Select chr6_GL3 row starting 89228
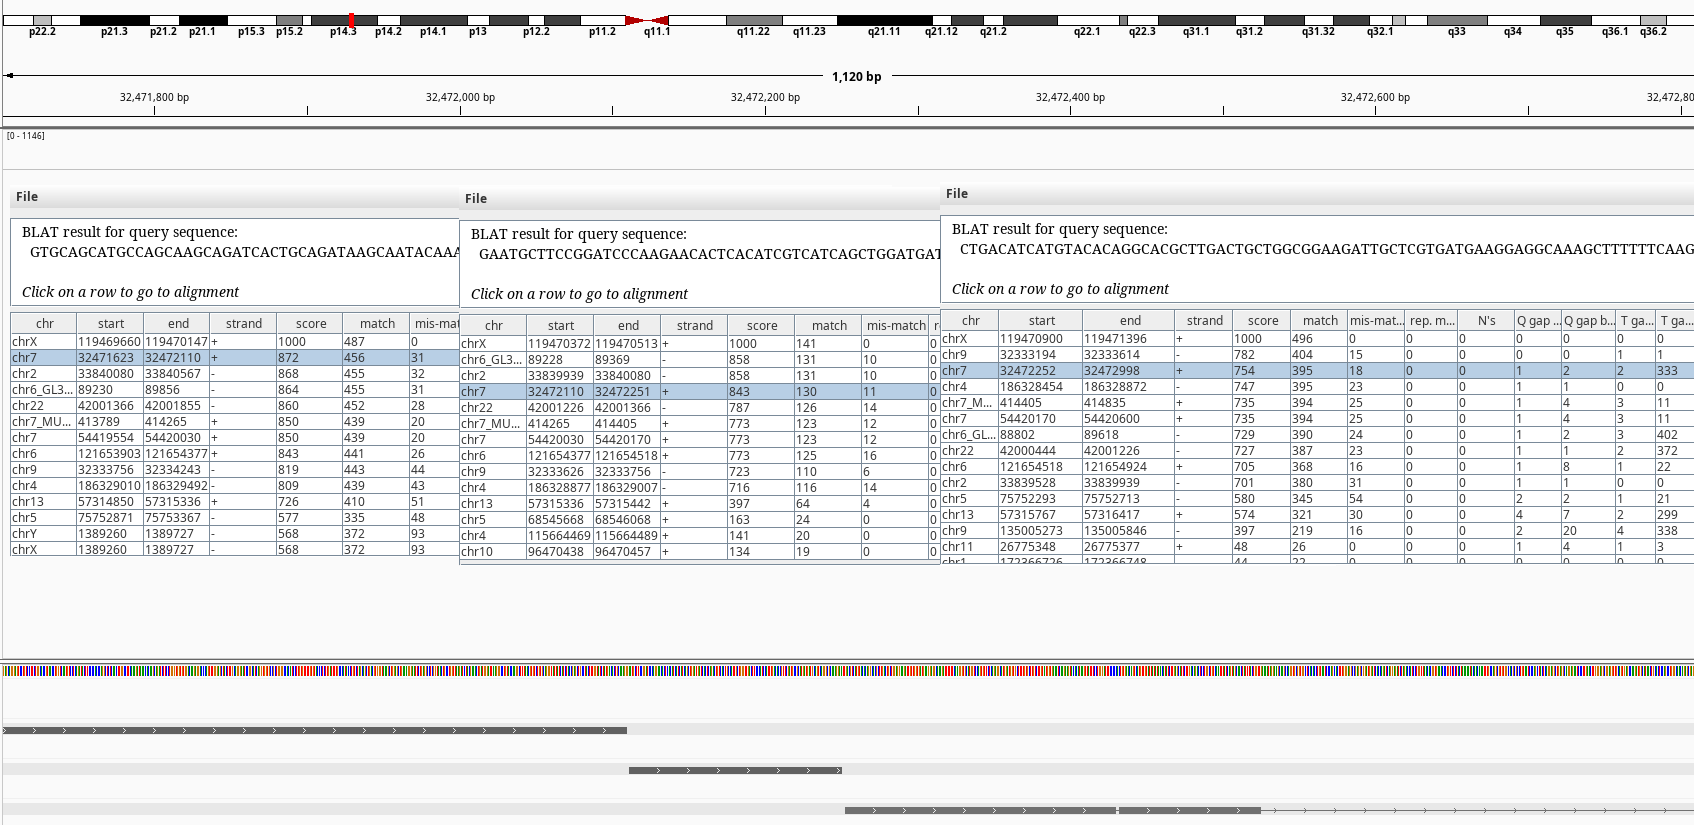 click(699, 359)
